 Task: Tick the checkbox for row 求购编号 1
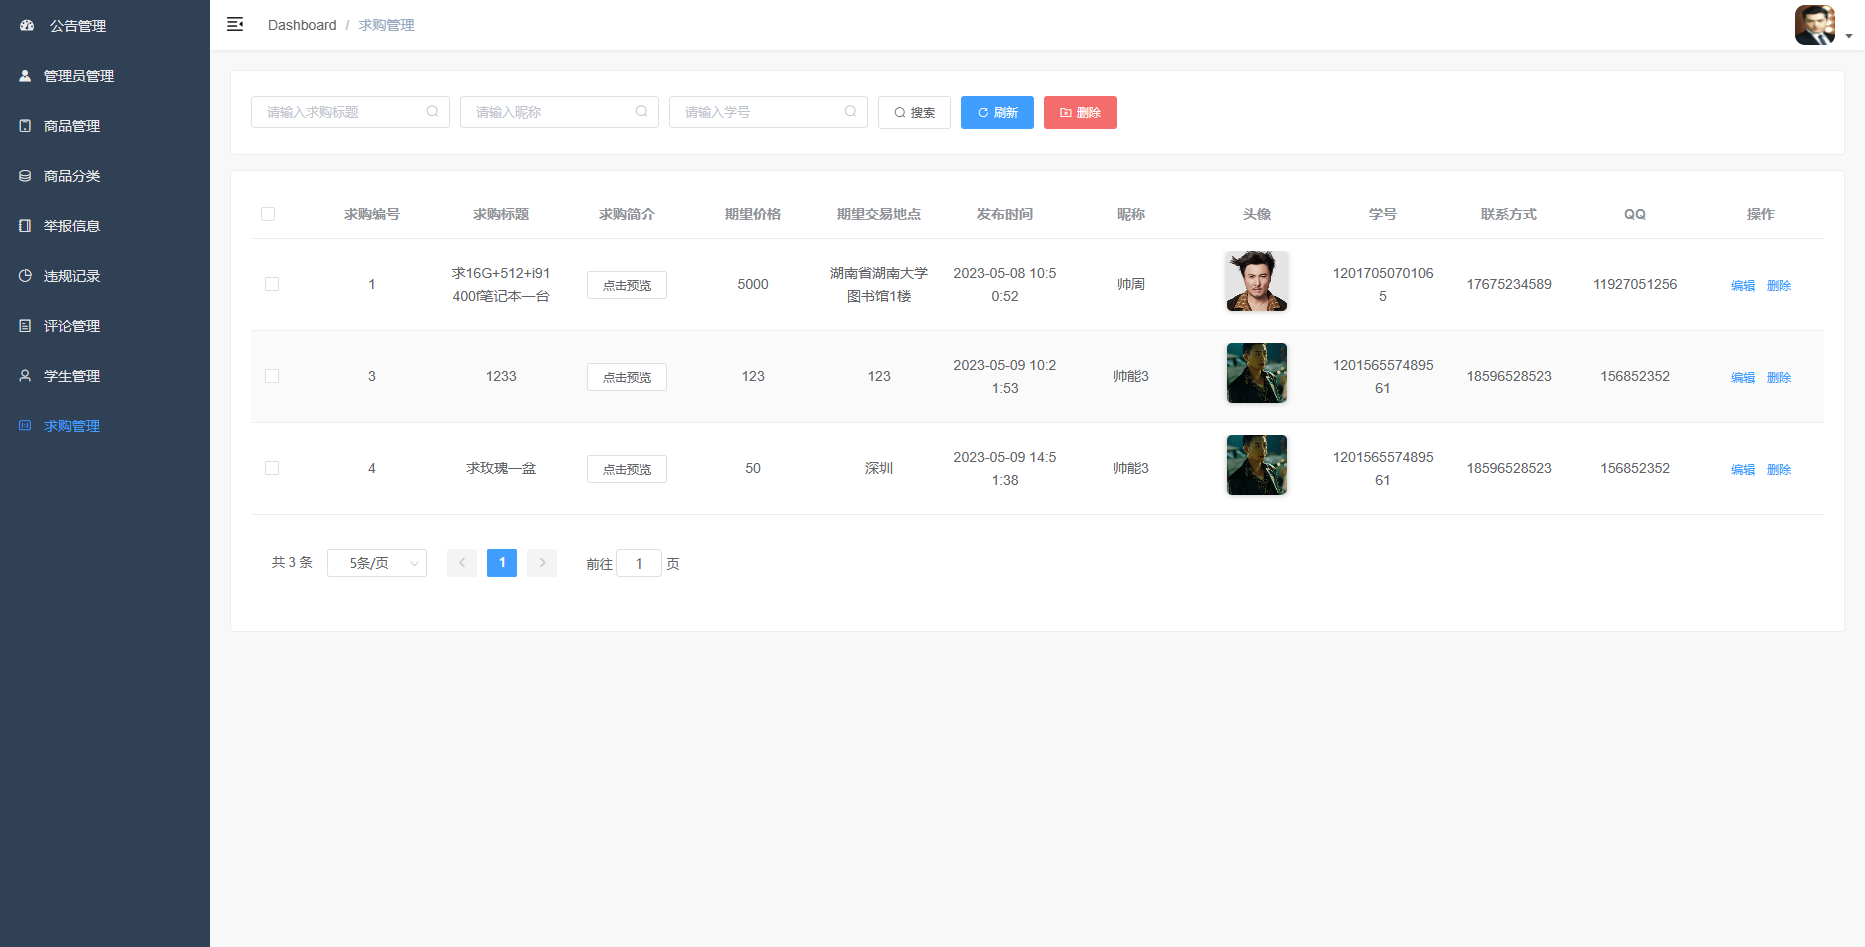click(x=271, y=284)
